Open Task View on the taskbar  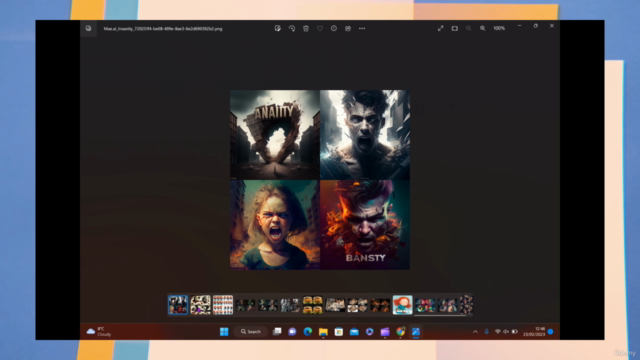click(277, 331)
